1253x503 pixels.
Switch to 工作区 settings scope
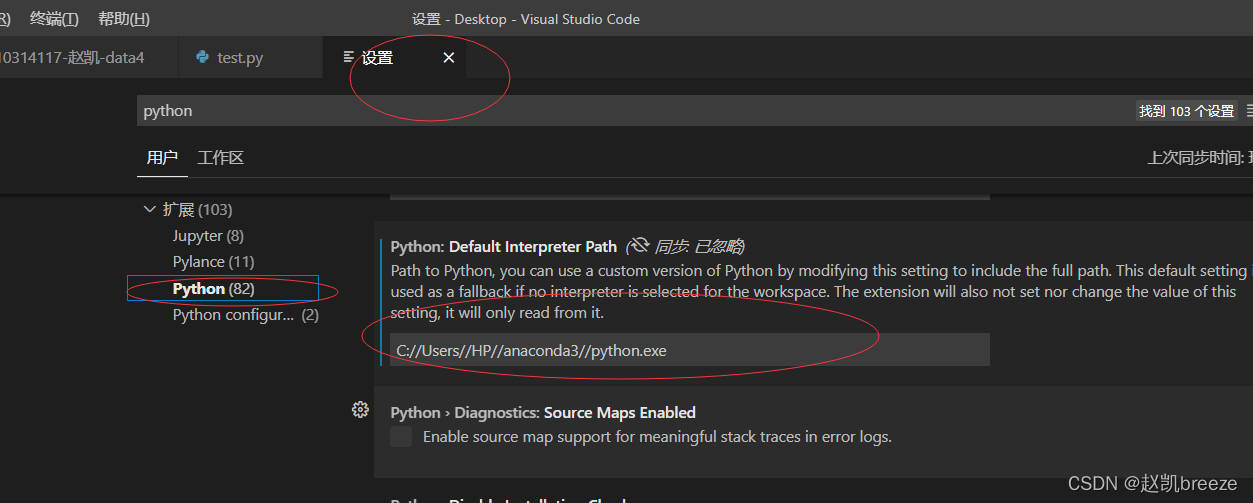point(221,157)
